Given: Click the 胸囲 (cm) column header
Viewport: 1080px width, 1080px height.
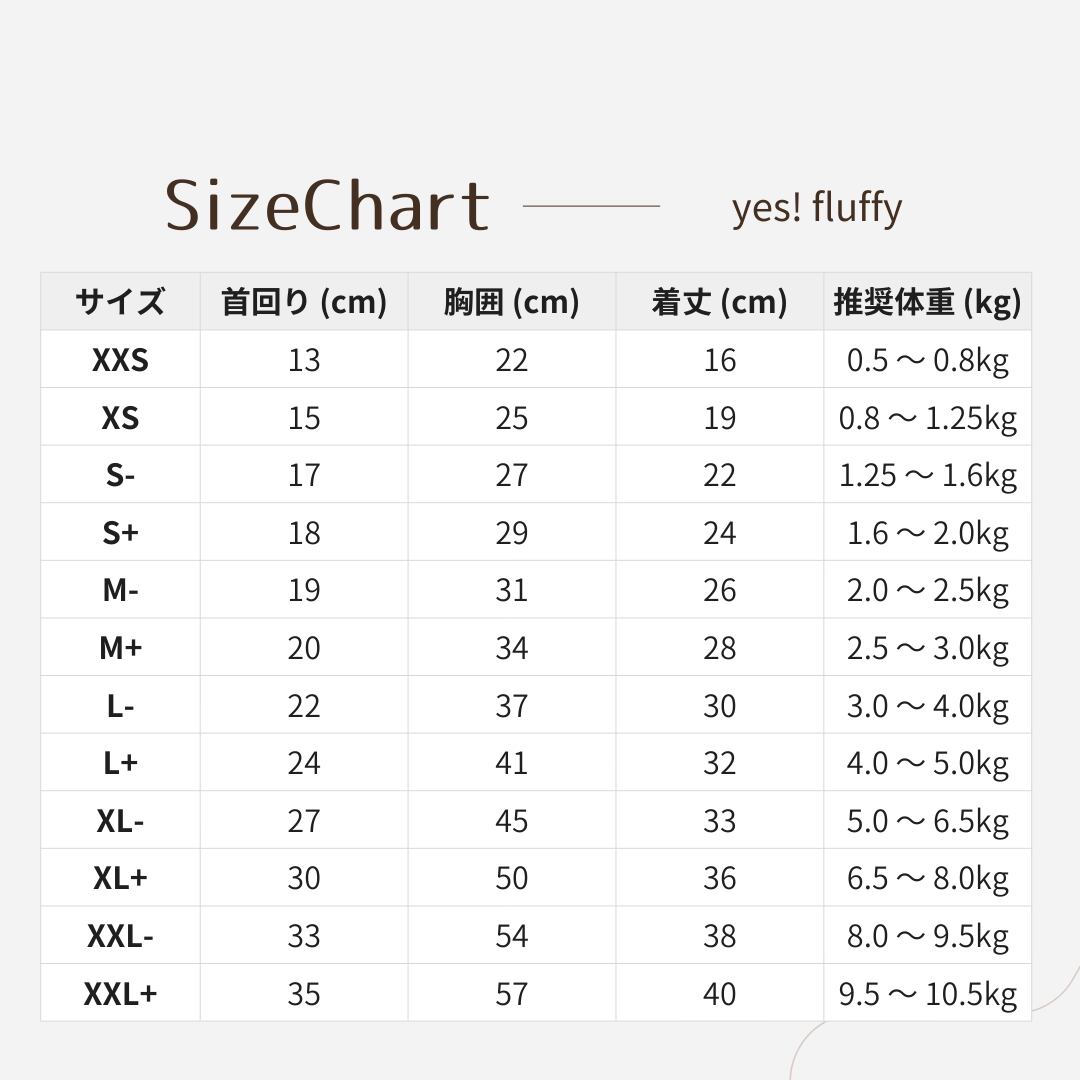Looking at the screenshot, I should click(511, 302).
